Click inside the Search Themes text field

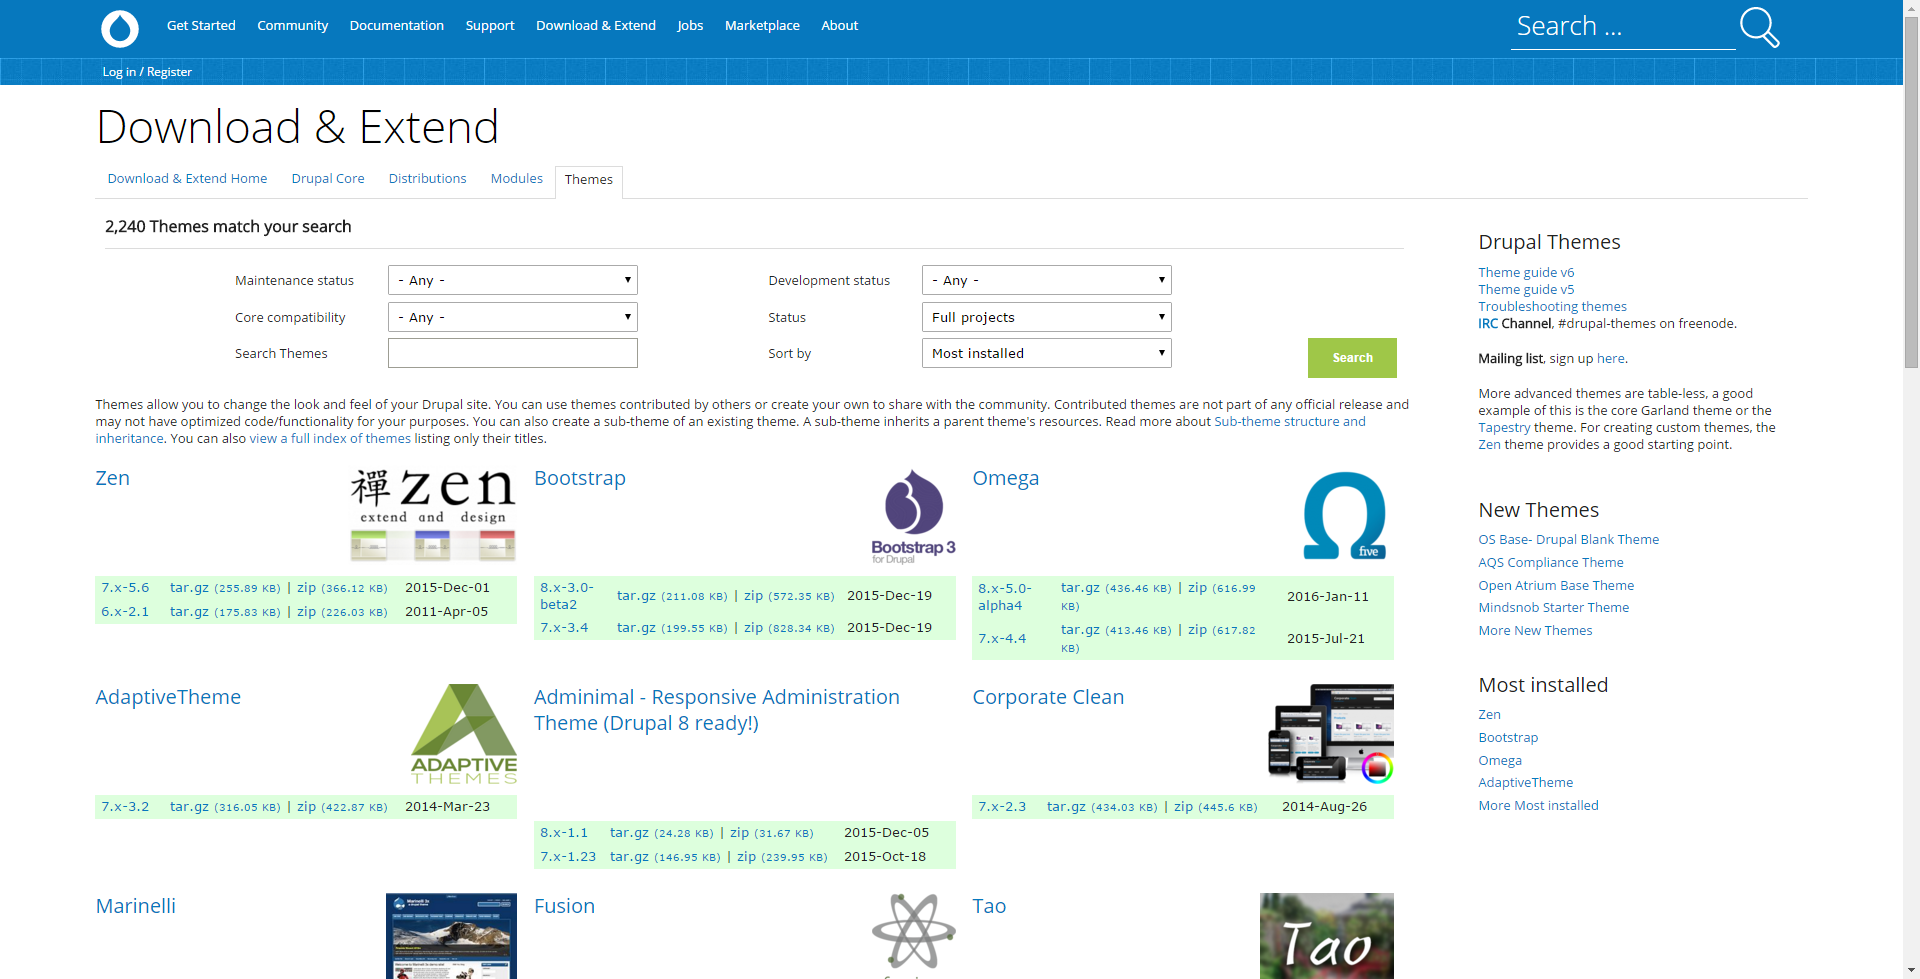[511, 353]
